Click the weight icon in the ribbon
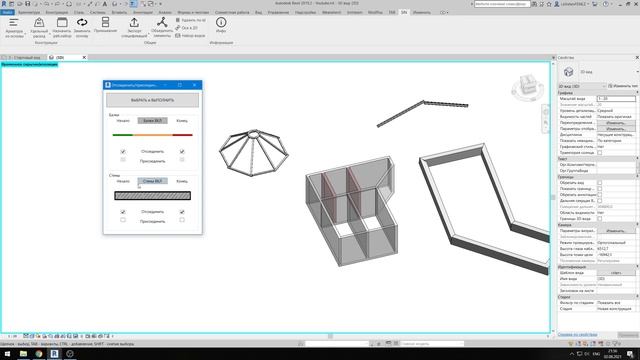 [39, 22]
